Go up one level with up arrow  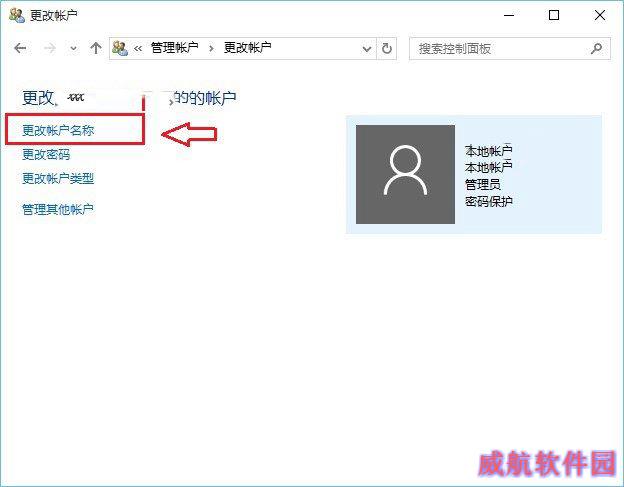point(96,49)
